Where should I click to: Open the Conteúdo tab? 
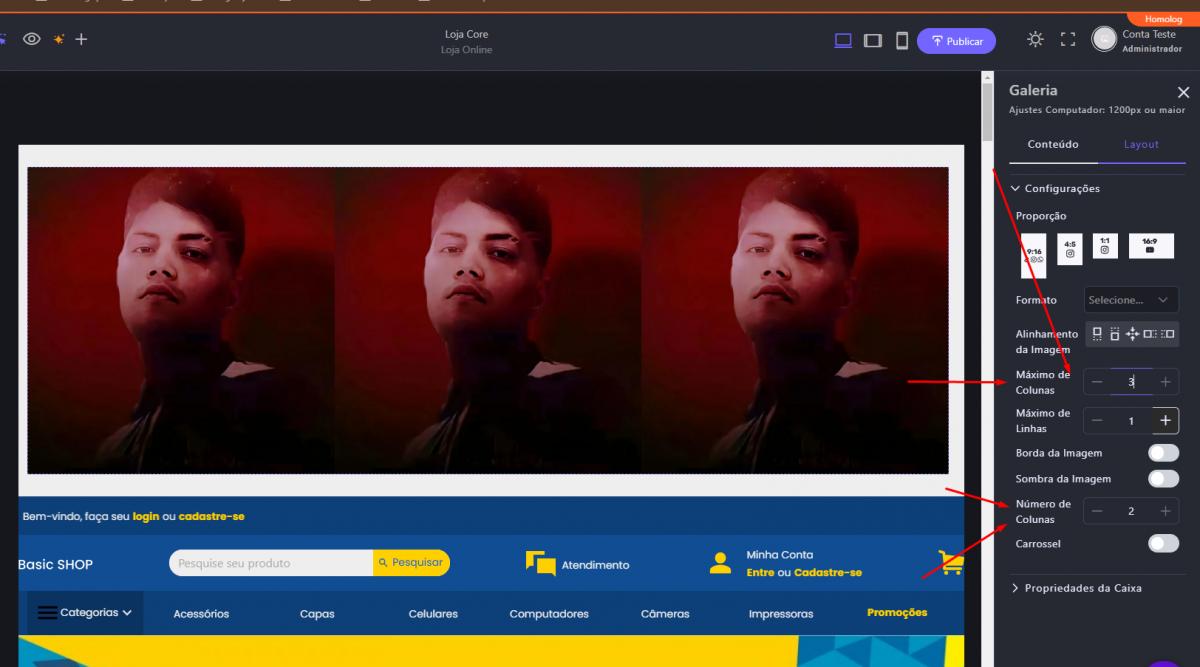point(1053,144)
